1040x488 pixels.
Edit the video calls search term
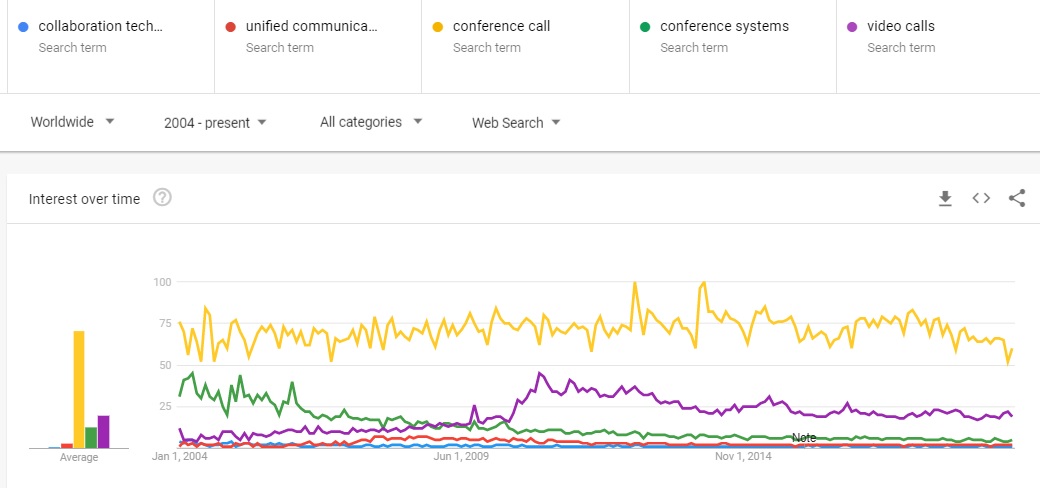(x=901, y=27)
